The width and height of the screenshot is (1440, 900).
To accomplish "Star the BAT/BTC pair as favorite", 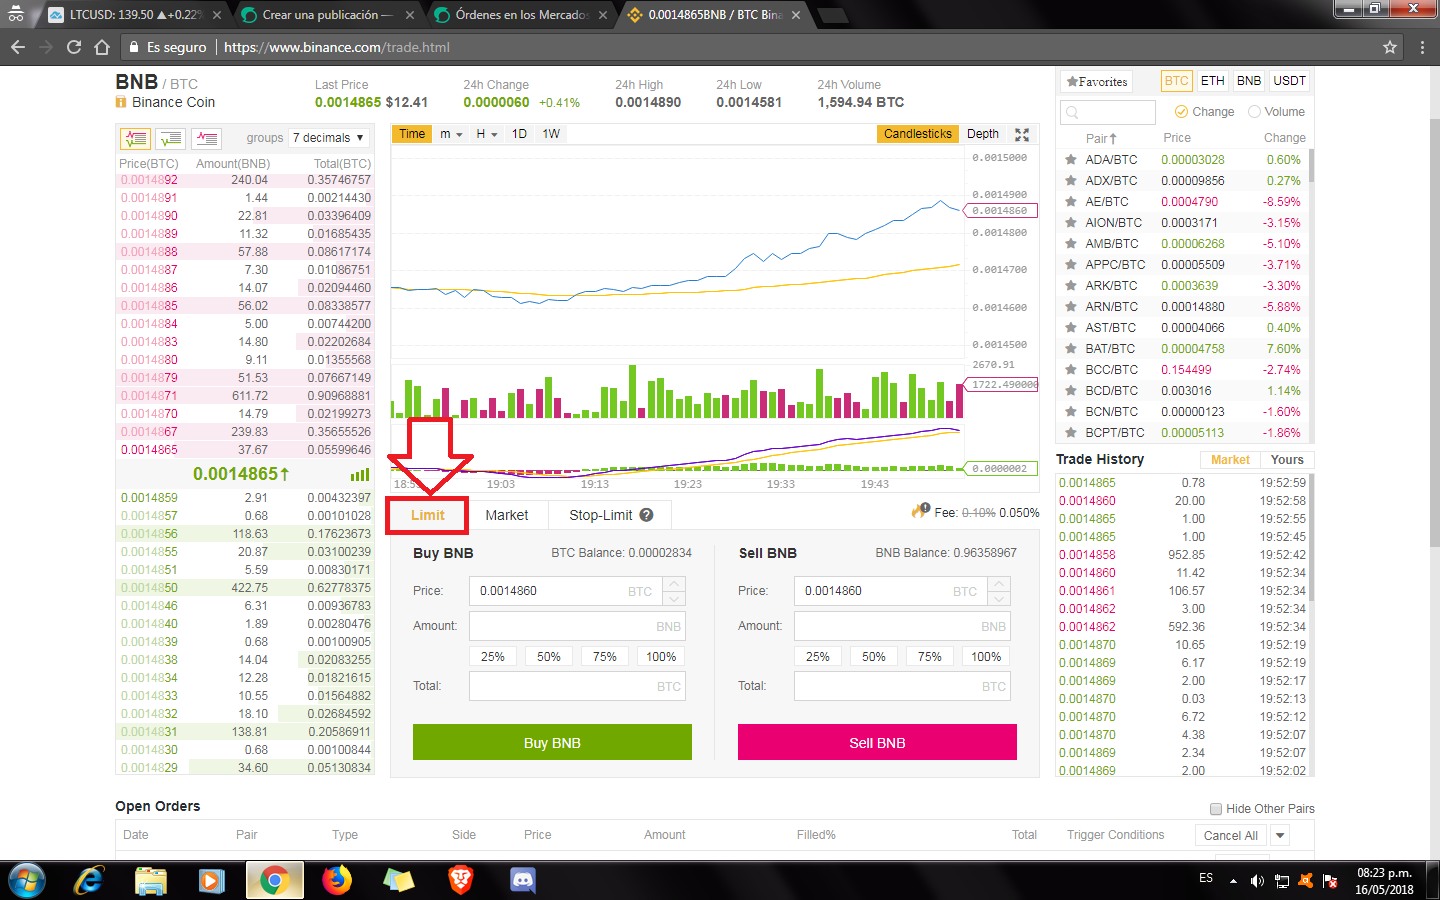I will [1071, 349].
